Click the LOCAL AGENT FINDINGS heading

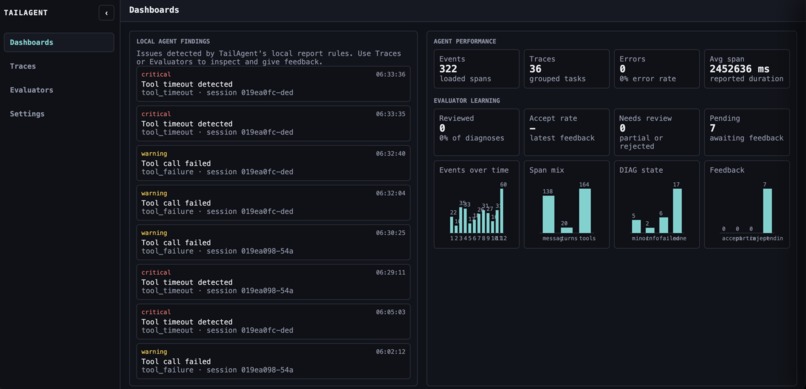point(173,41)
